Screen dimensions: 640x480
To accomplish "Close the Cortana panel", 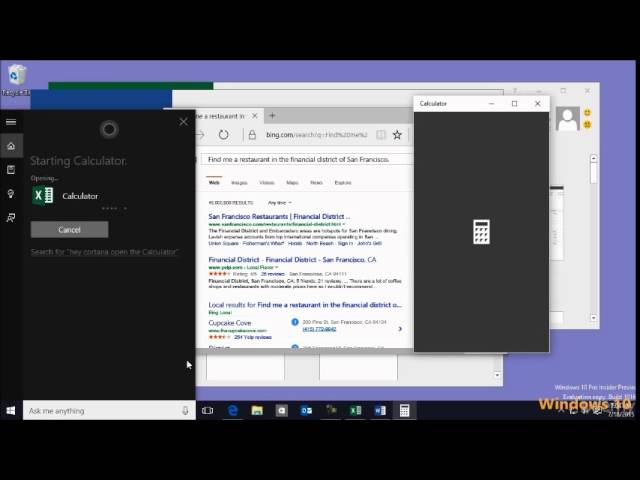I will [183, 122].
